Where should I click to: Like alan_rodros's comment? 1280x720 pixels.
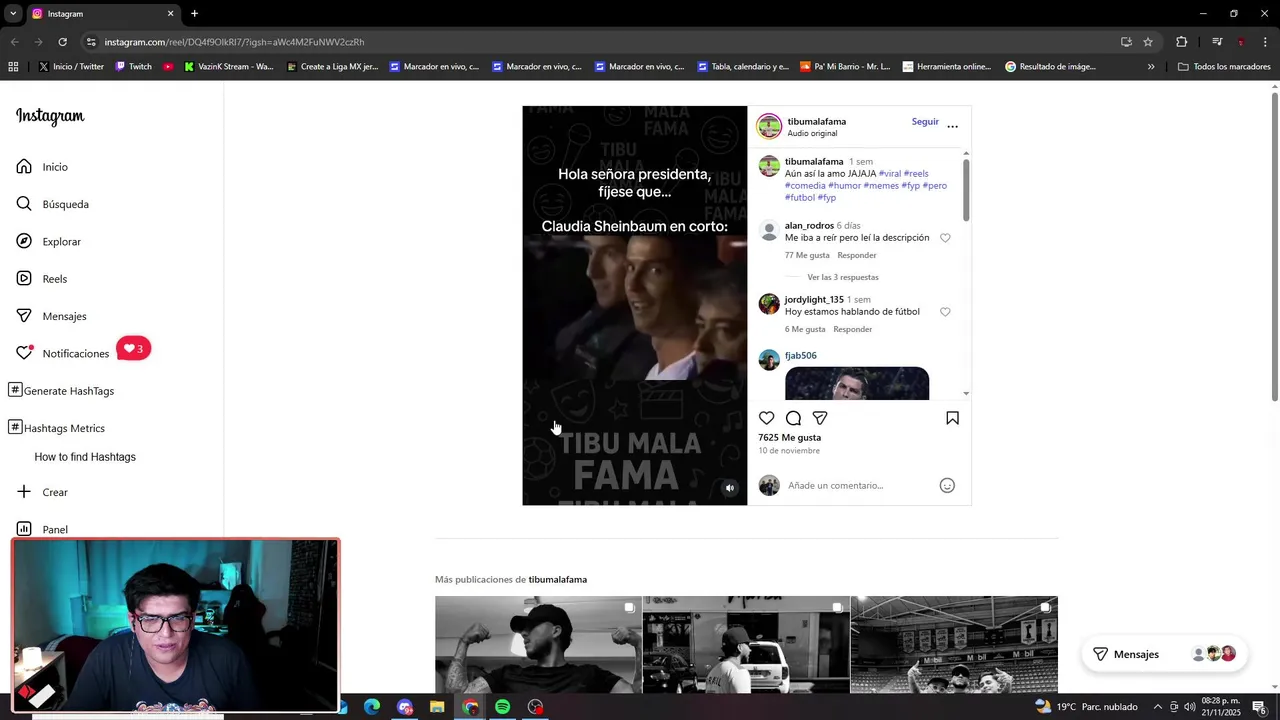pyautogui.click(x=945, y=238)
